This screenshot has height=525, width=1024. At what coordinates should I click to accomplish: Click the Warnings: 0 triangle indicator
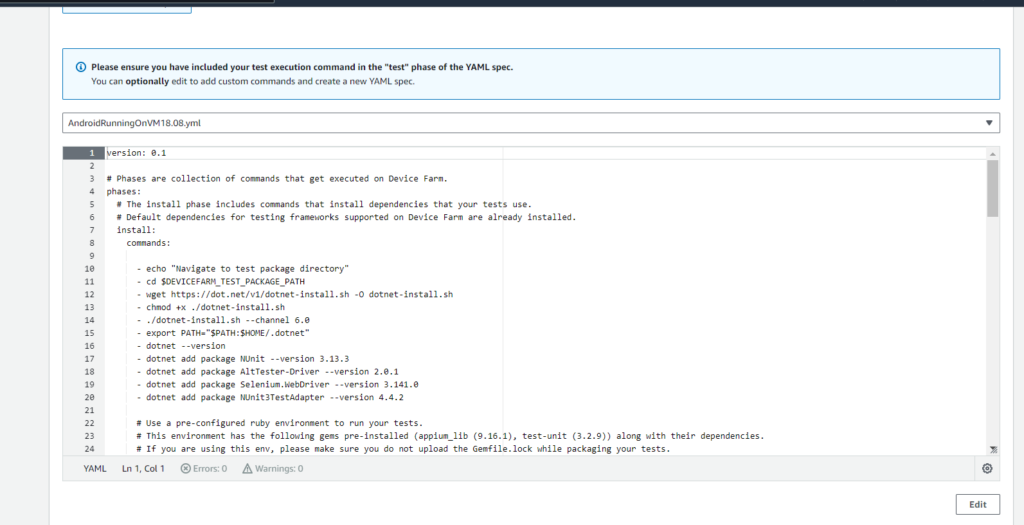272,468
